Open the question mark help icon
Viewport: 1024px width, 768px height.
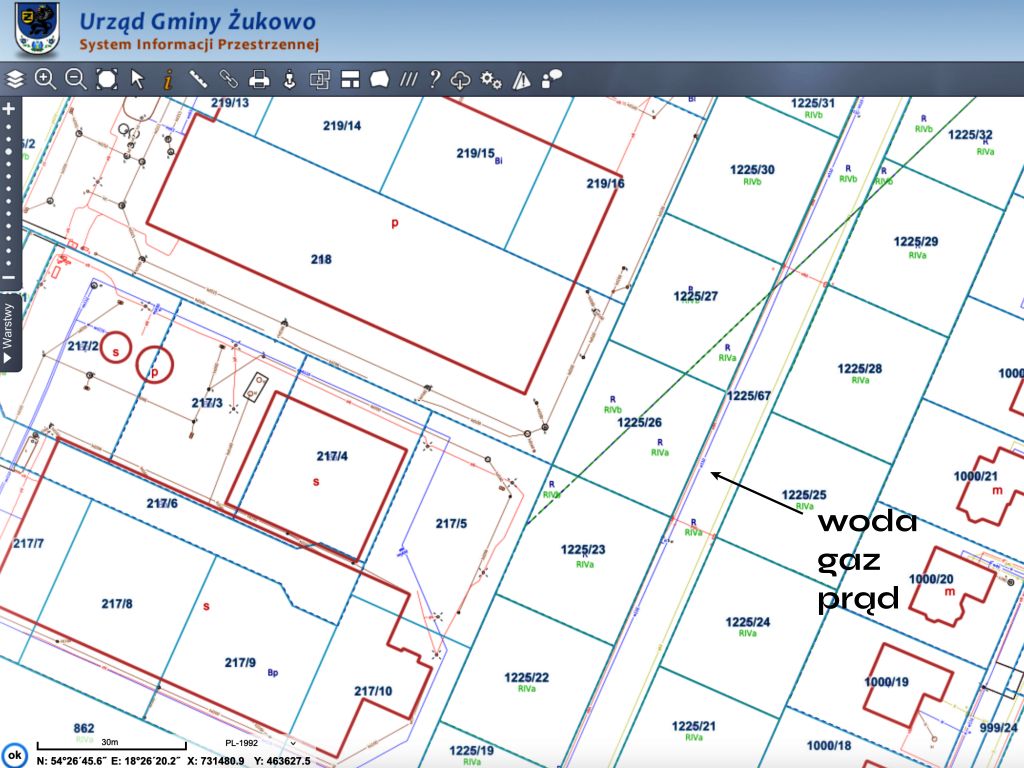point(434,80)
